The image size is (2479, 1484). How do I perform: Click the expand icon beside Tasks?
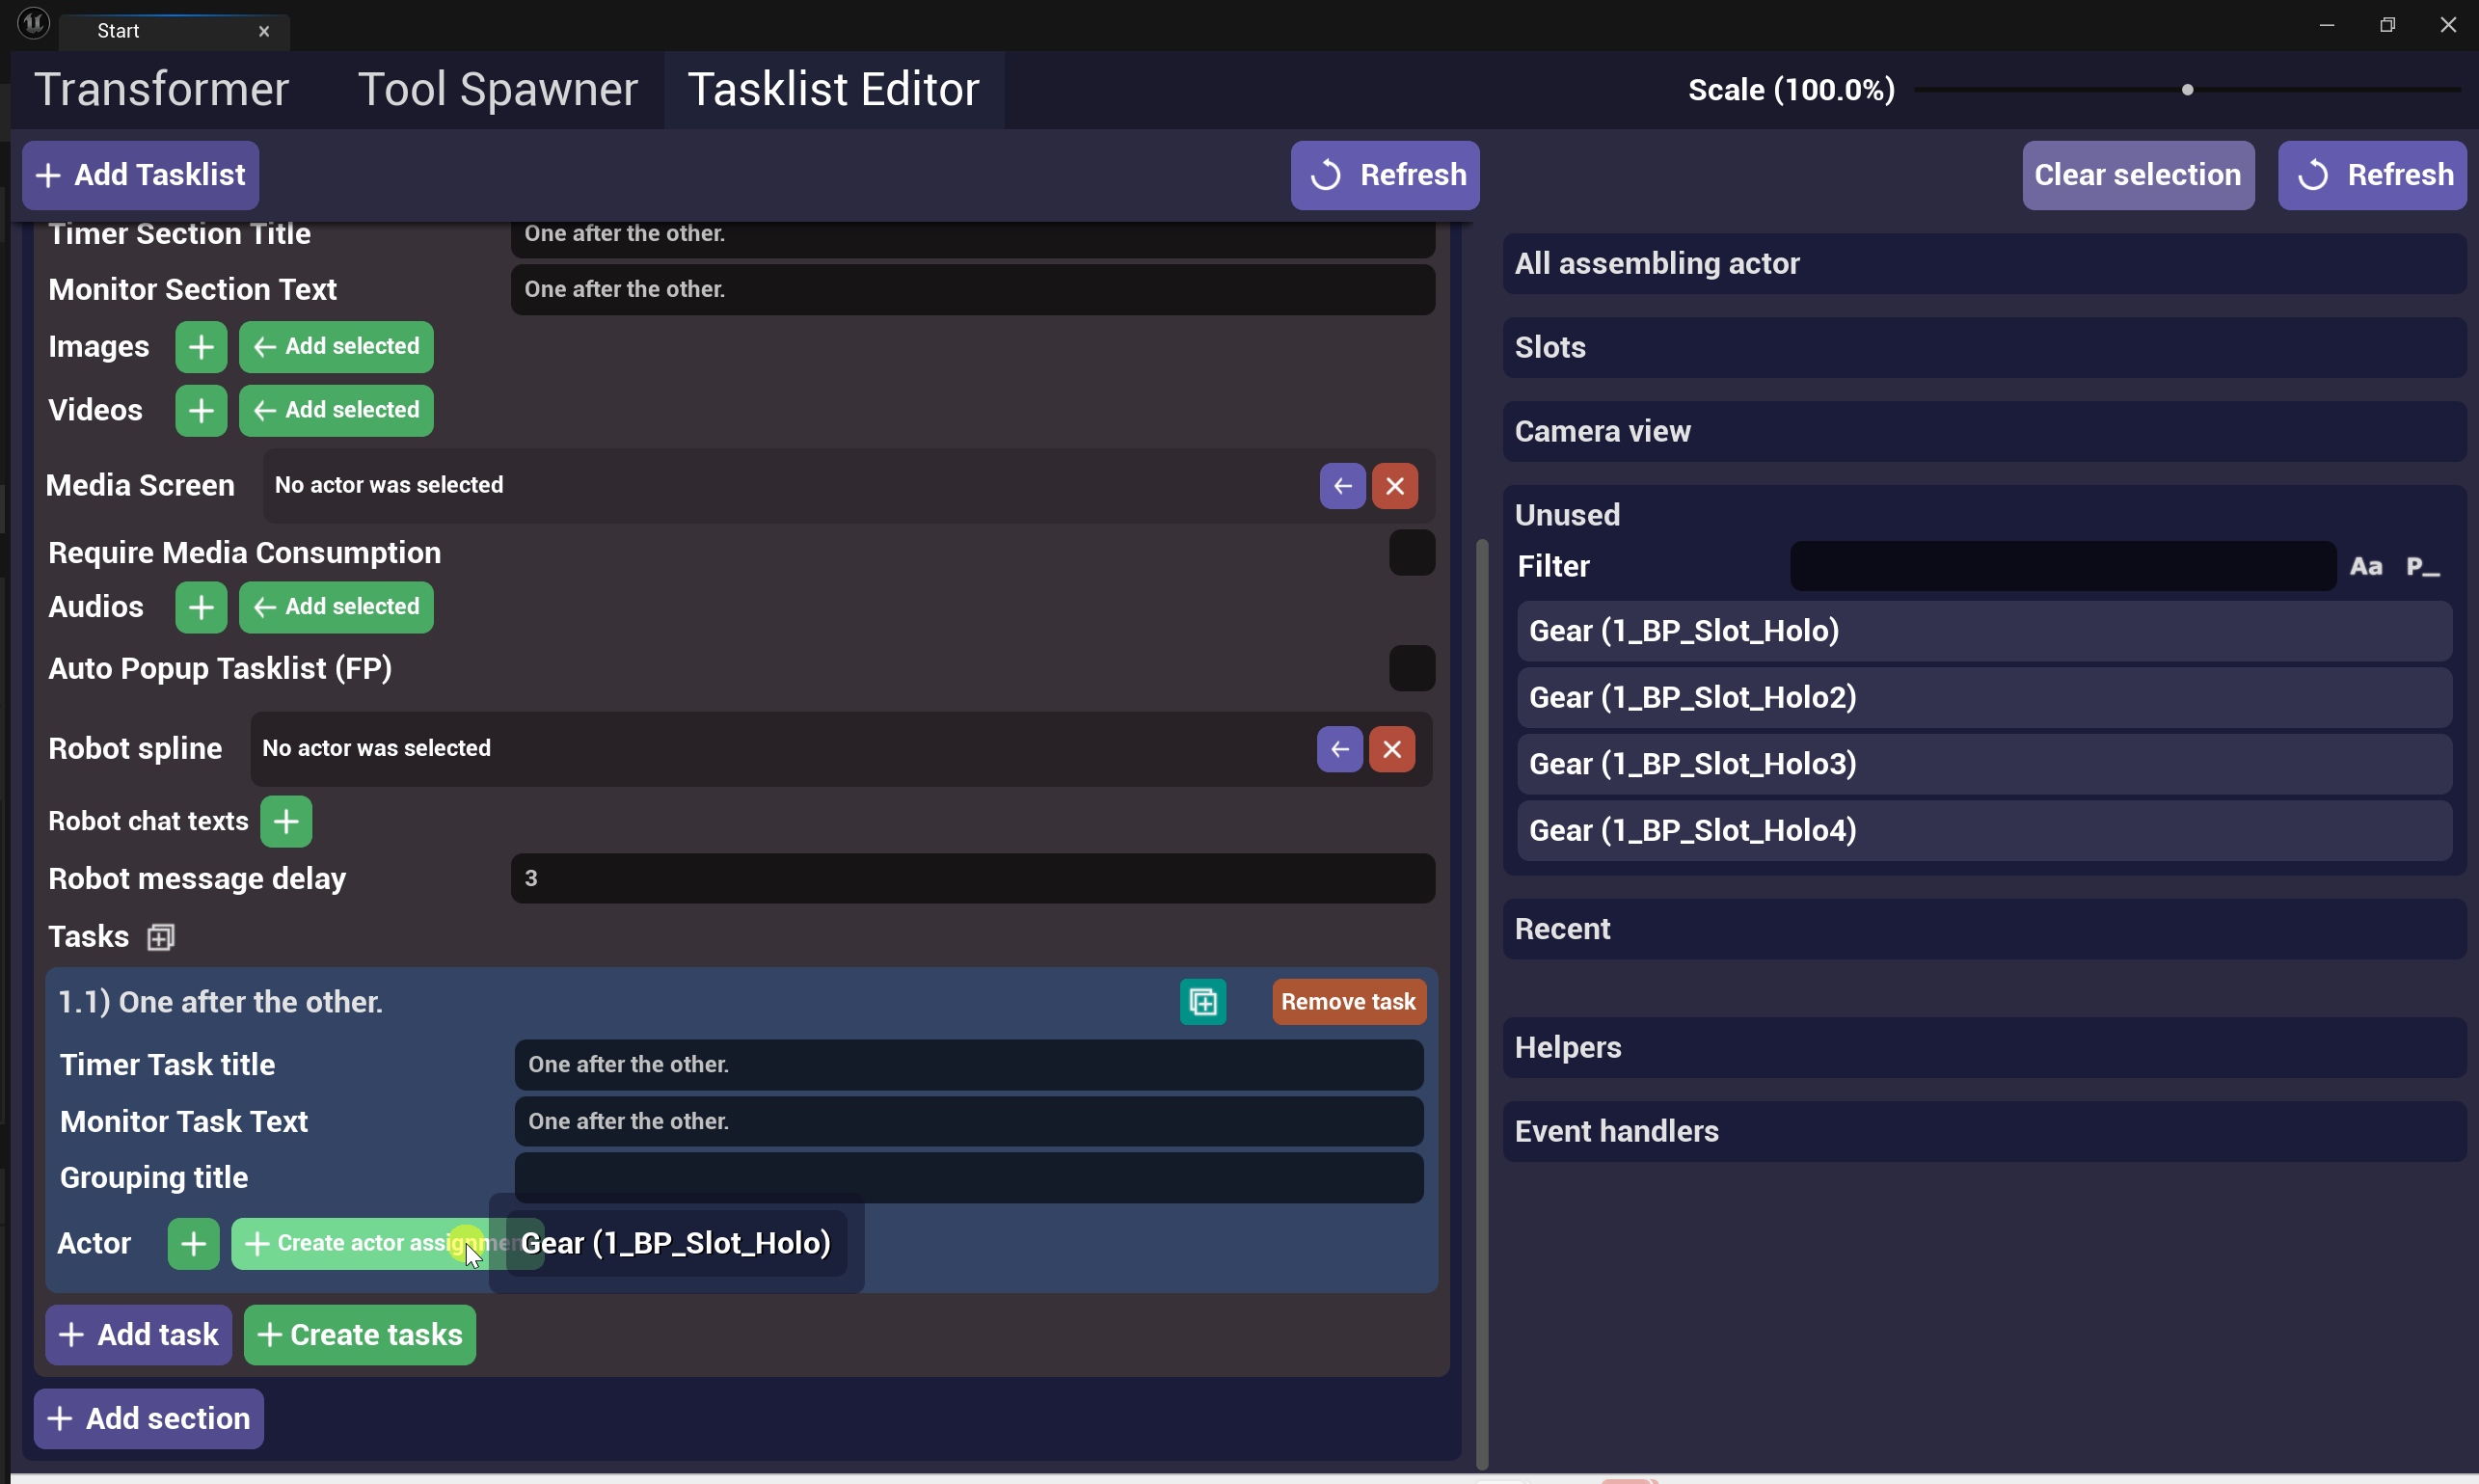click(160, 937)
